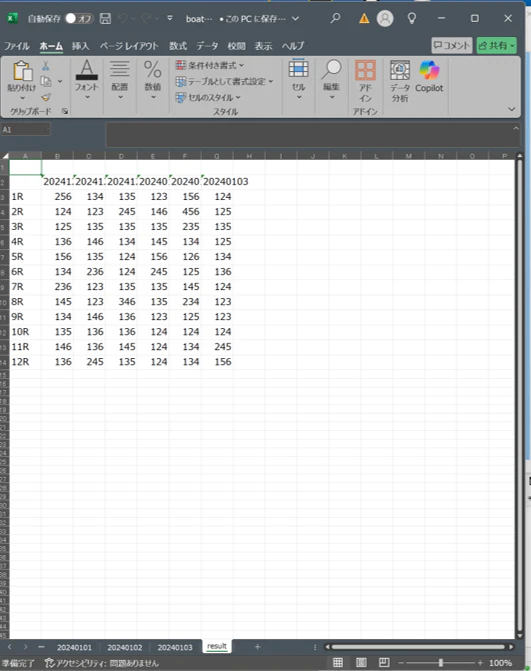The height and width of the screenshot is (671, 531).
Task: Click the Name Box showing A1
Action: pos(26,130)
